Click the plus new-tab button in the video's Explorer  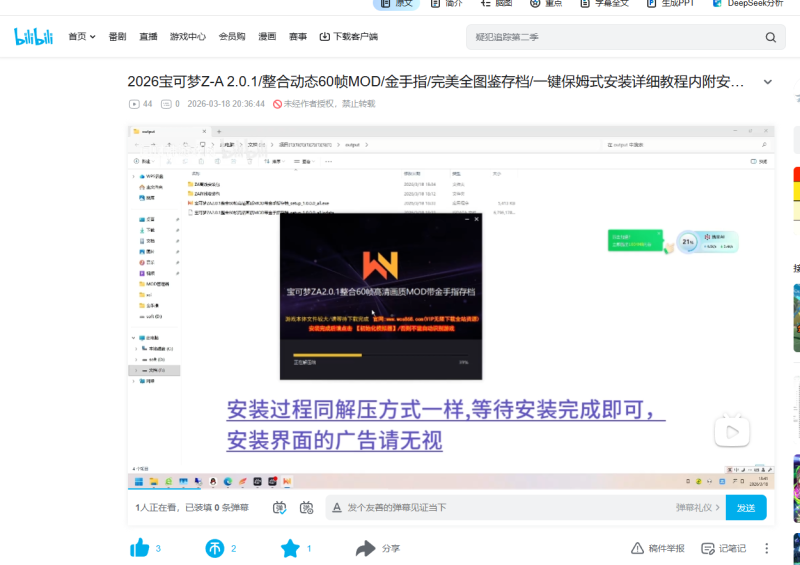click(219, 131)
